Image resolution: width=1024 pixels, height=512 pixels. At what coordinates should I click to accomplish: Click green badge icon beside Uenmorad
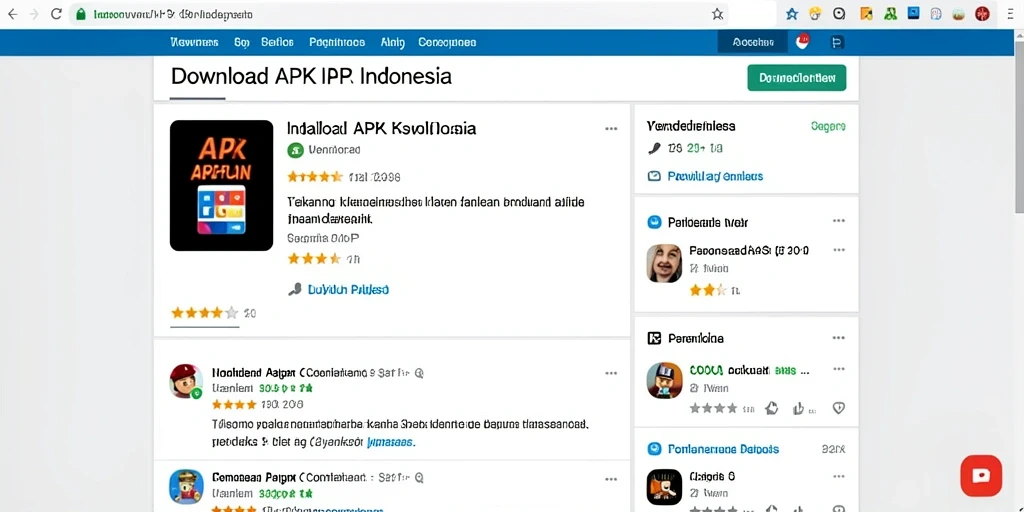(296, 150)
